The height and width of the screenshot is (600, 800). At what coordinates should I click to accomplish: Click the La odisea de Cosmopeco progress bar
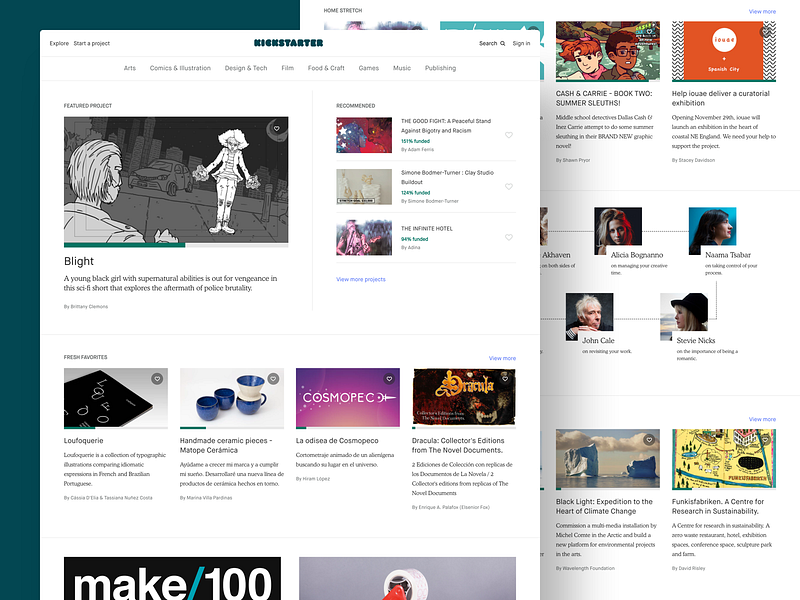click(x=348, y=428)
